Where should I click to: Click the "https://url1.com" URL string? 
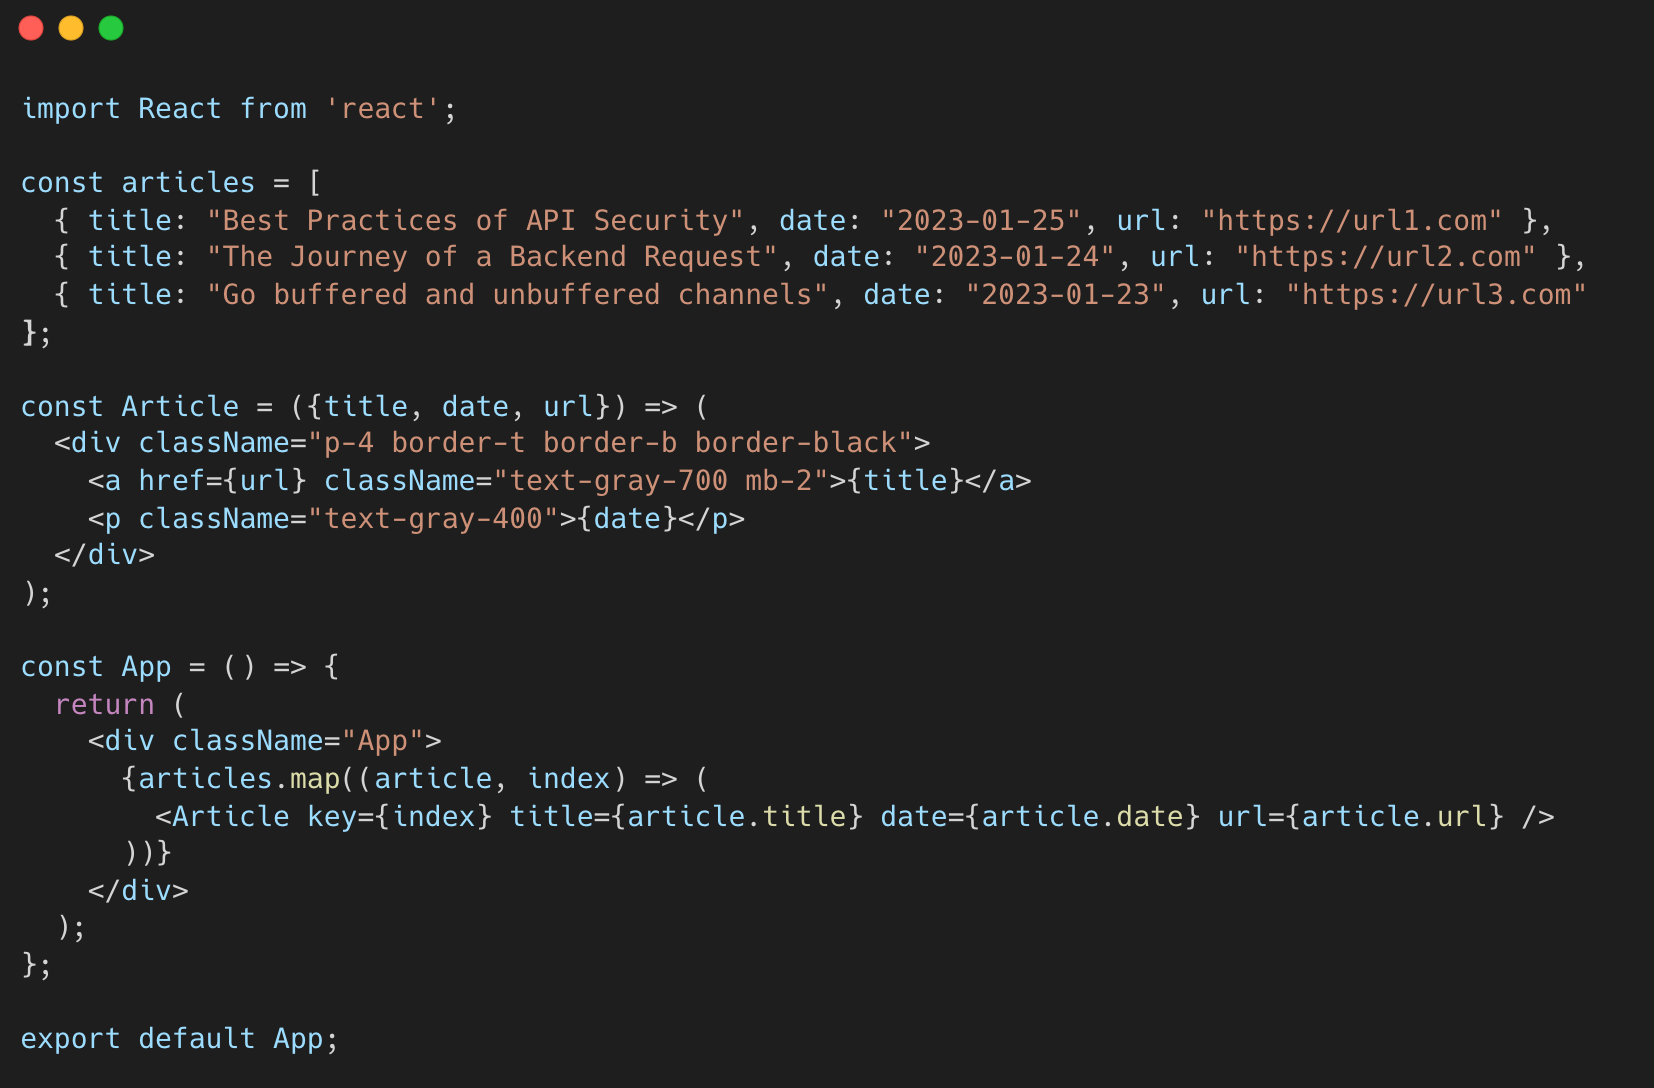pyautogui.click(x=1352, y=220)
